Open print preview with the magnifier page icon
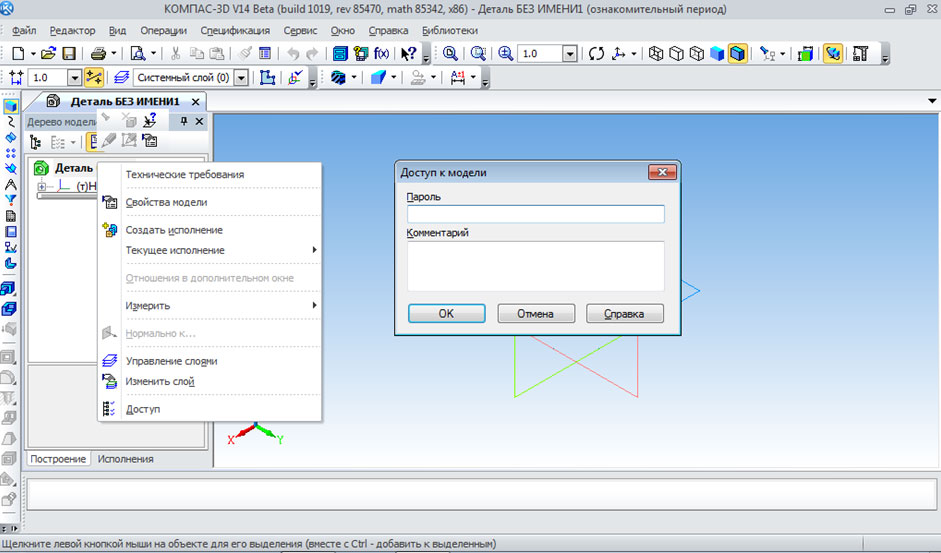This screenshot has height=553, width=941. click(x=138, y=53)
